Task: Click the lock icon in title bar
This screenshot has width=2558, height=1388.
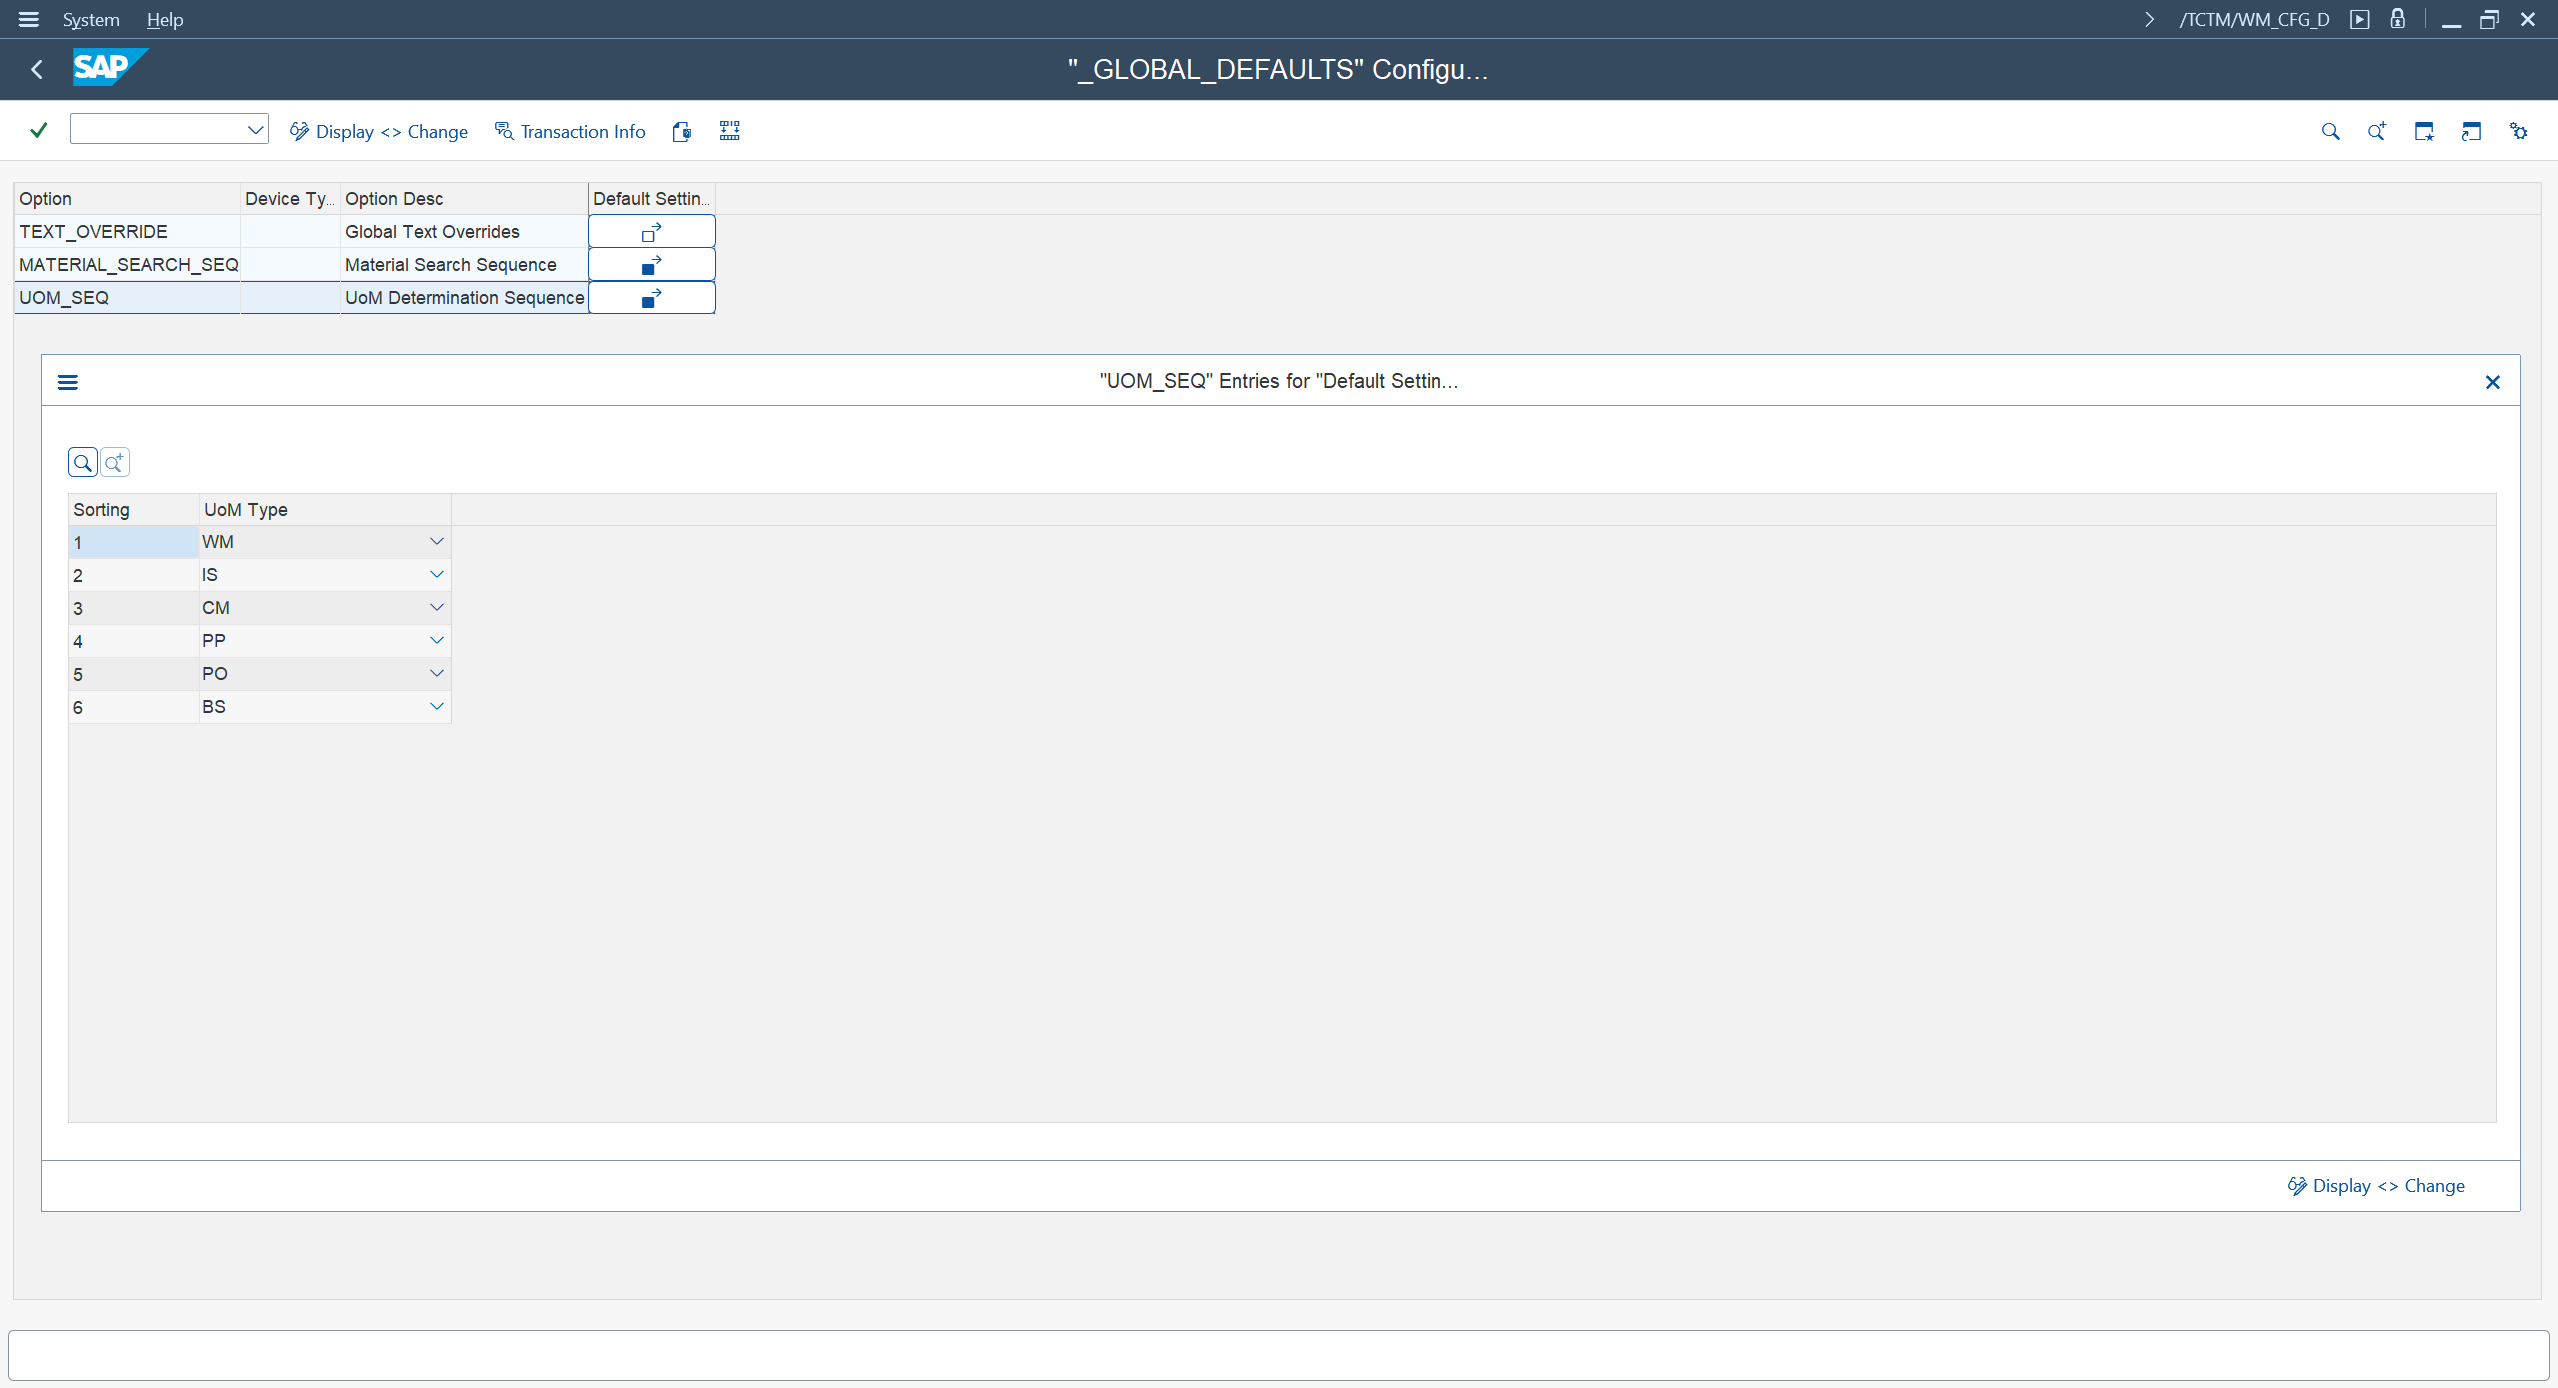Action: point(2397,19)
